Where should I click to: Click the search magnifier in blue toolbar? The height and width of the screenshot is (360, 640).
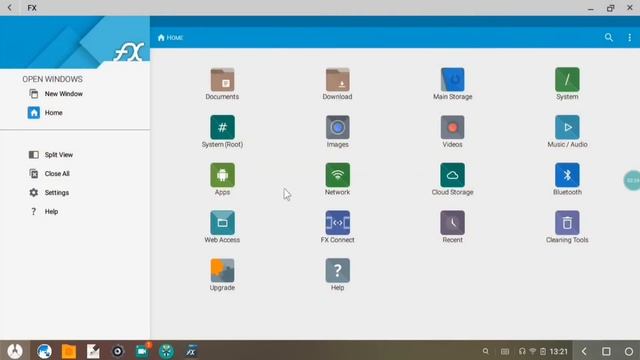pos(609,38)
